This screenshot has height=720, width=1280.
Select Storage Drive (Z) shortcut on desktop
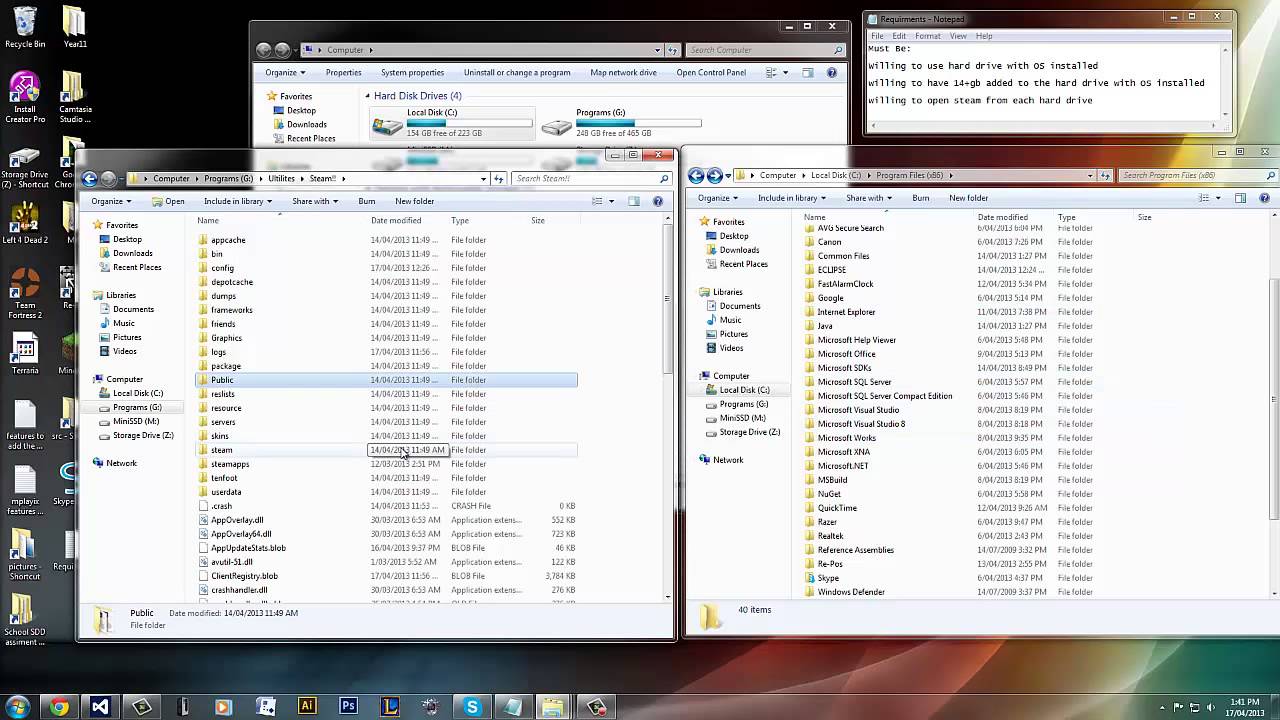click(x=24, y=168)
